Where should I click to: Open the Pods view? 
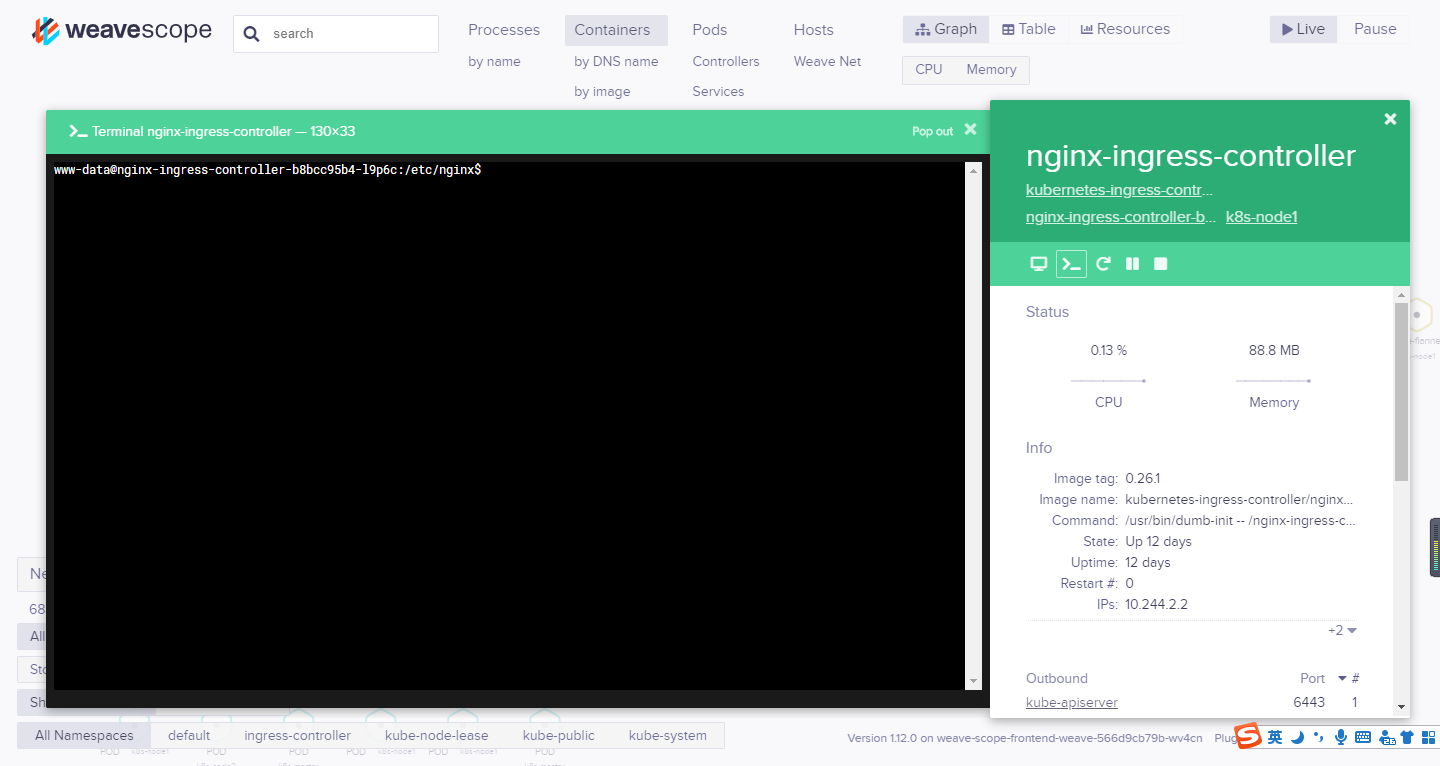tap(710, 30)
